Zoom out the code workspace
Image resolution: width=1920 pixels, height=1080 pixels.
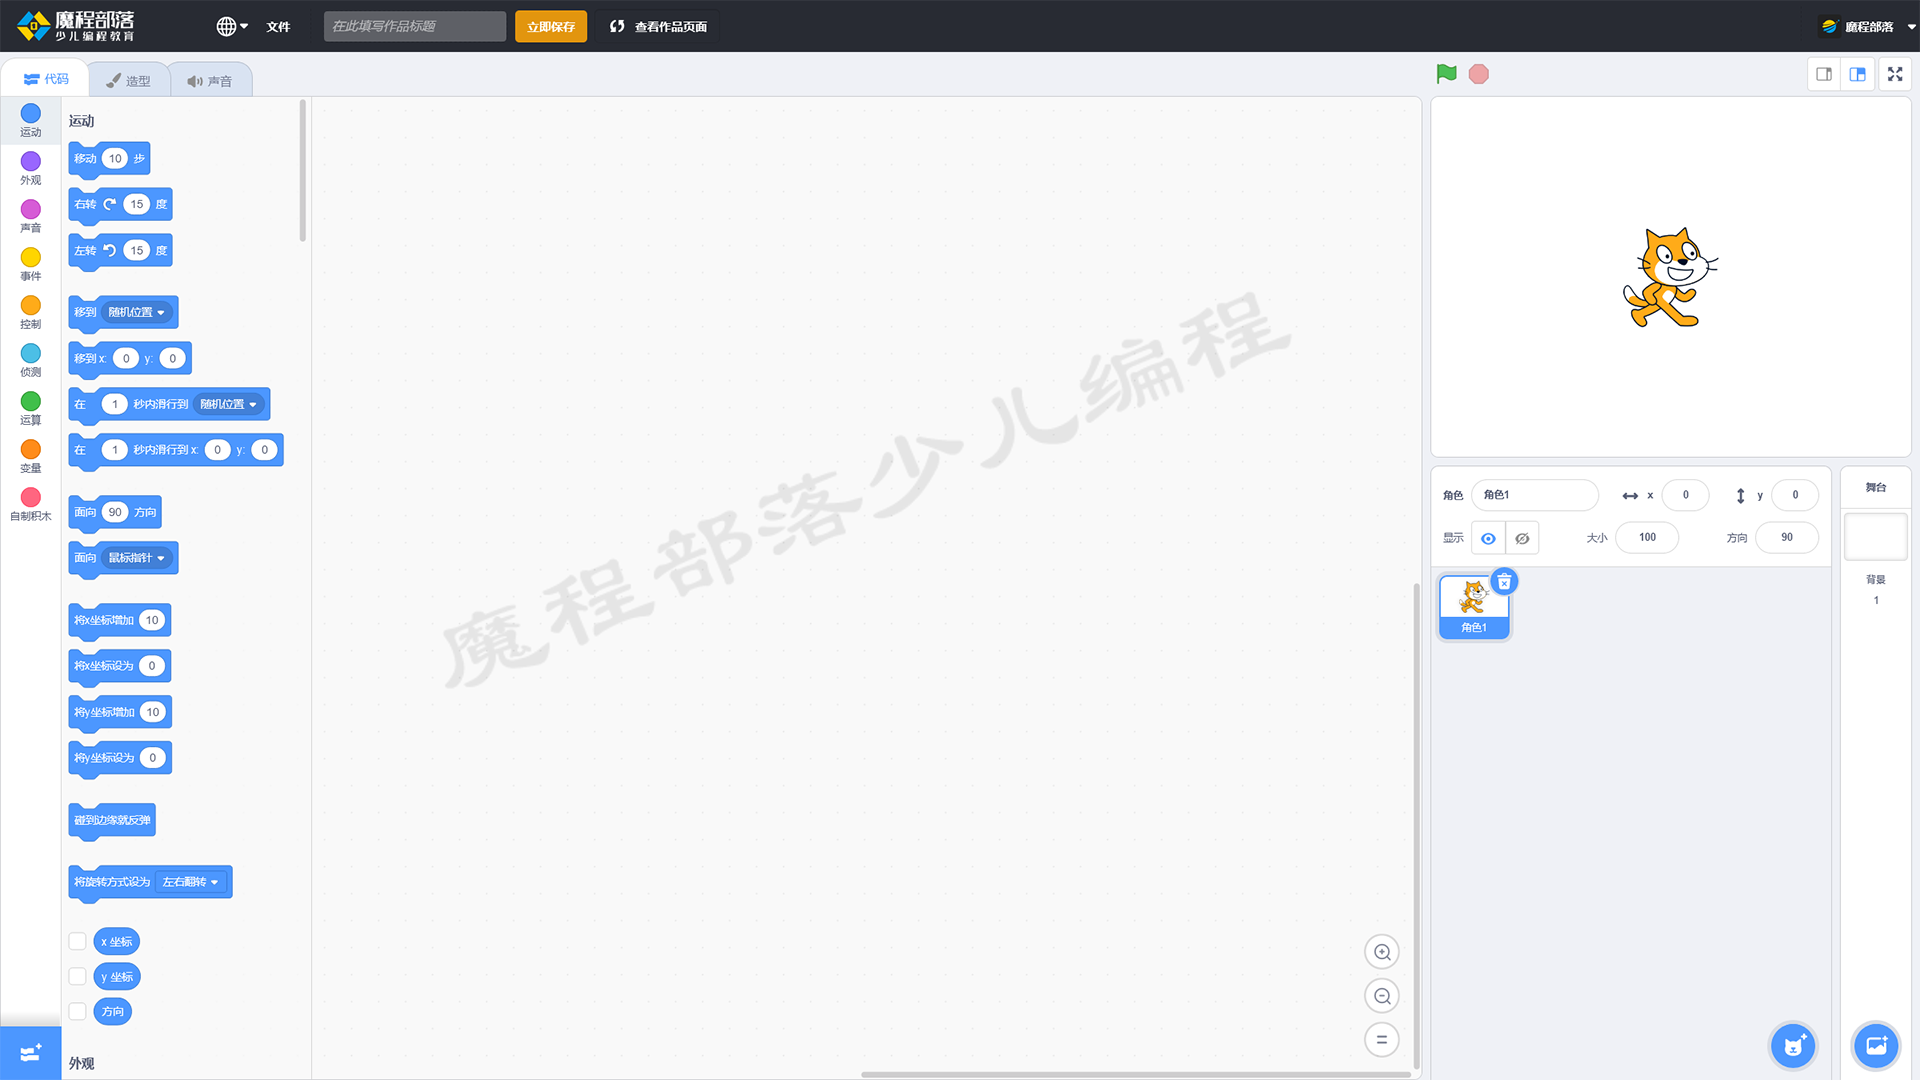tap(1382, 996)
